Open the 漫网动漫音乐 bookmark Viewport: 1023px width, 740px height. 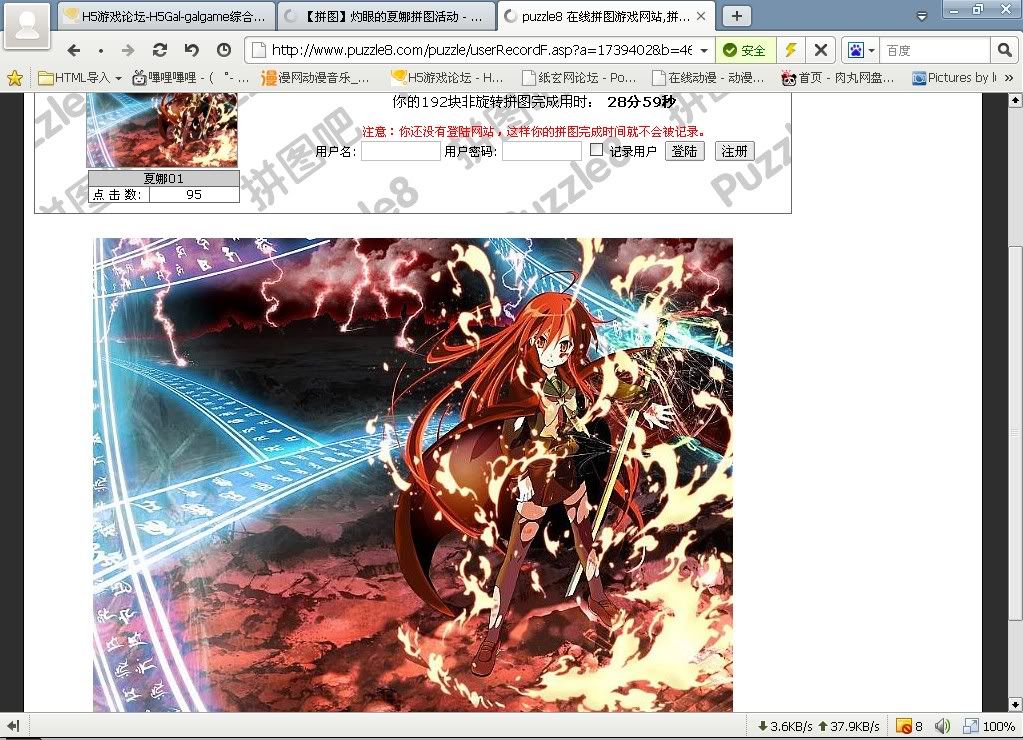pos(315,78)
